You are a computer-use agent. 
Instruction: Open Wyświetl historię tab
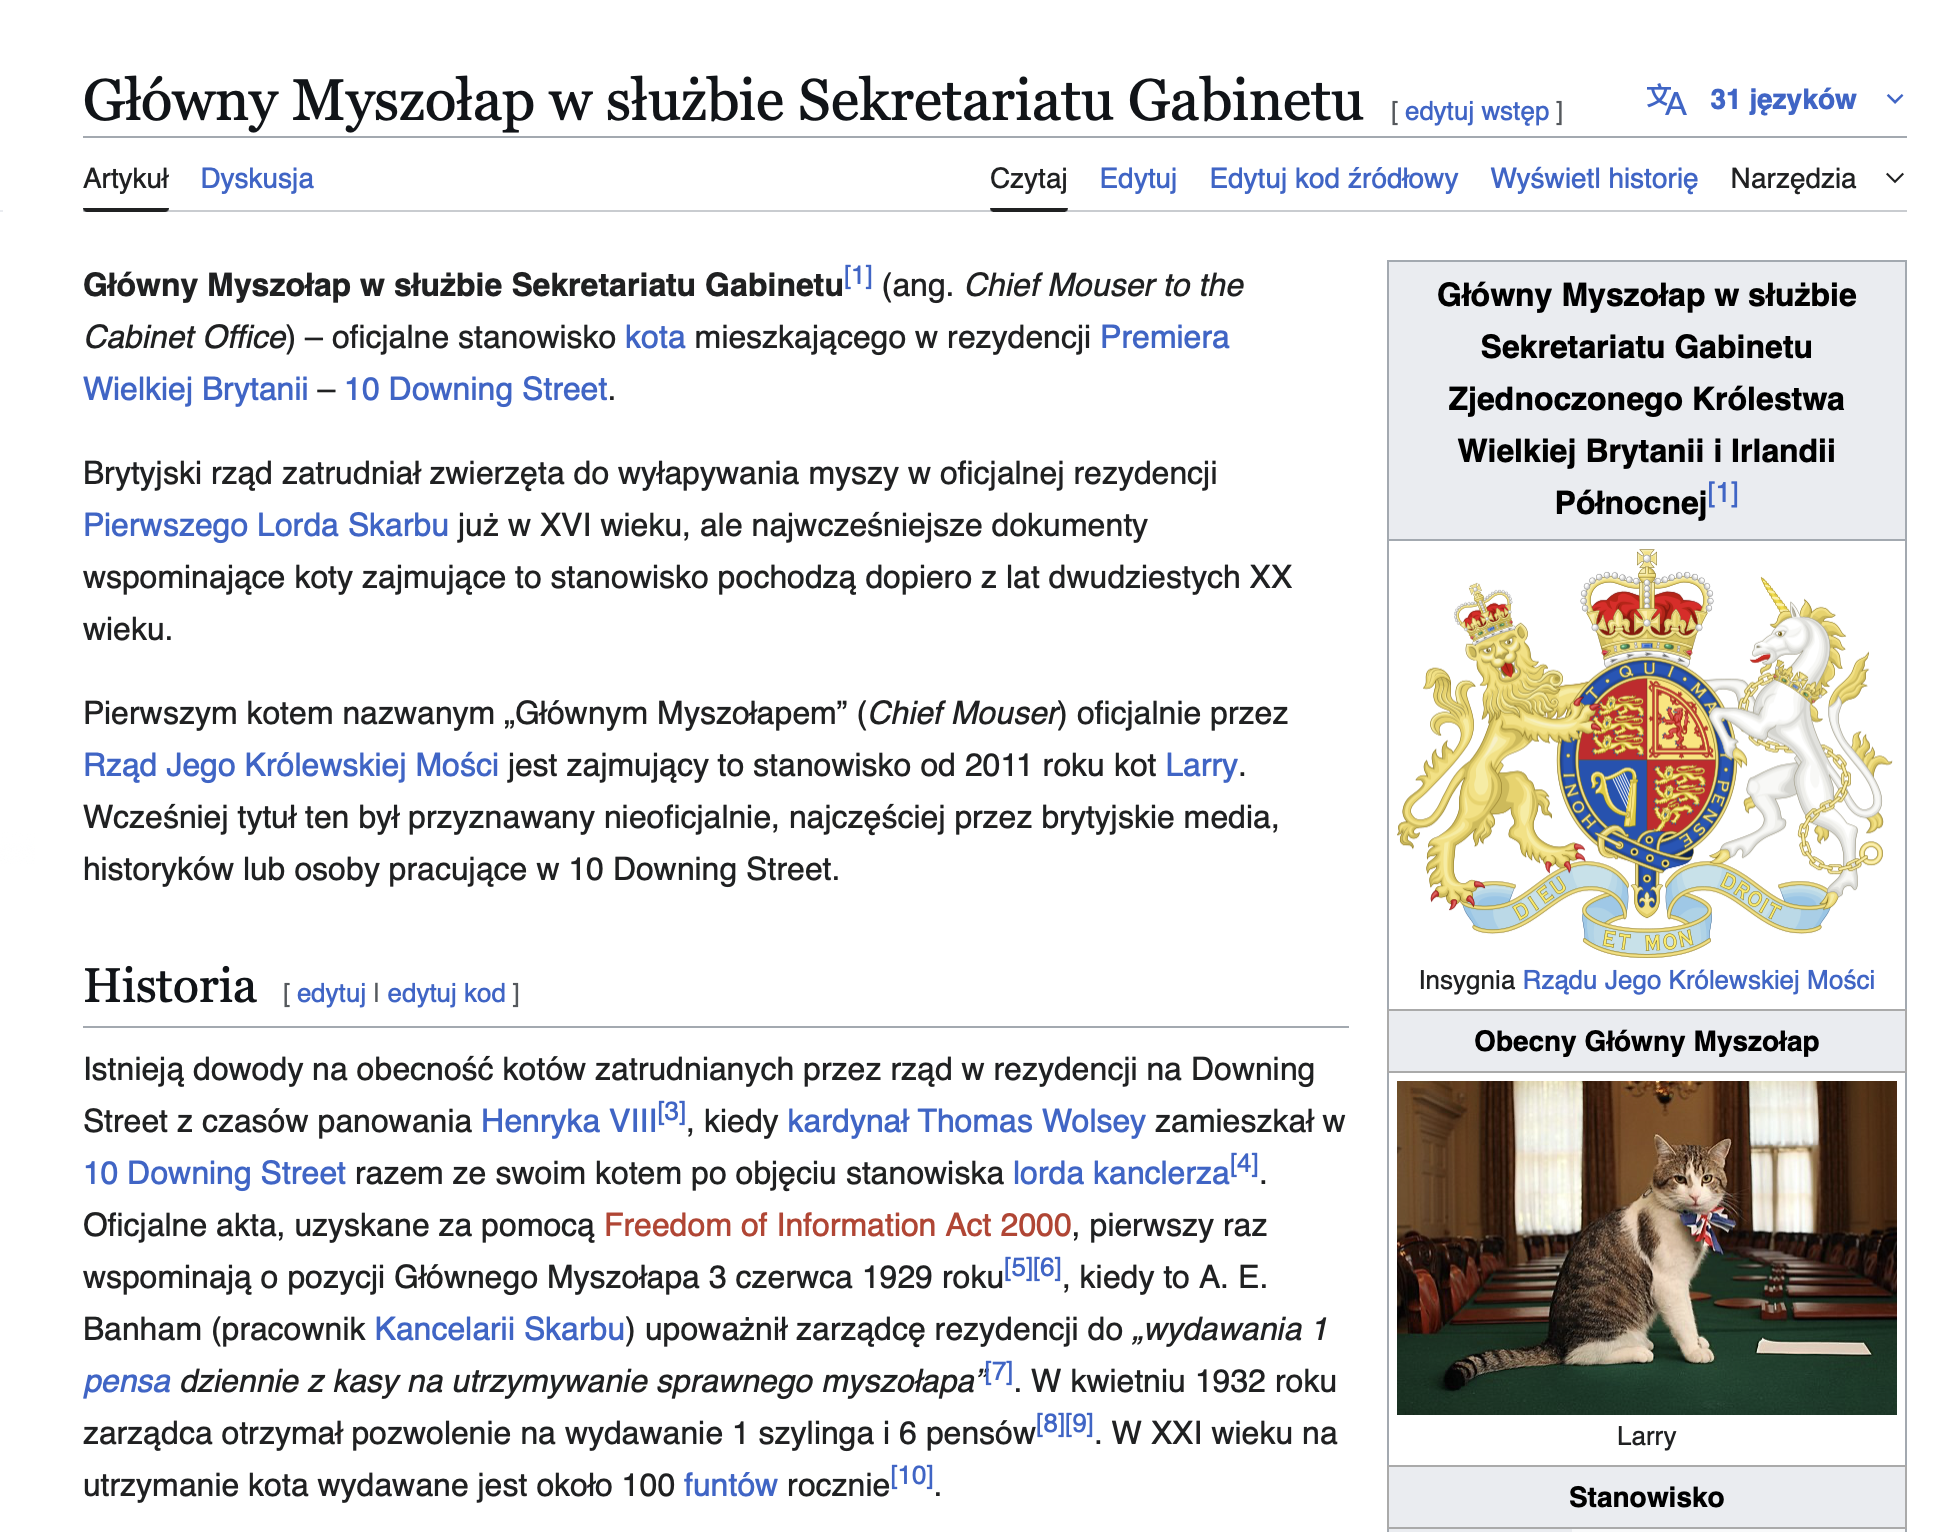[x=1593, y=179]
